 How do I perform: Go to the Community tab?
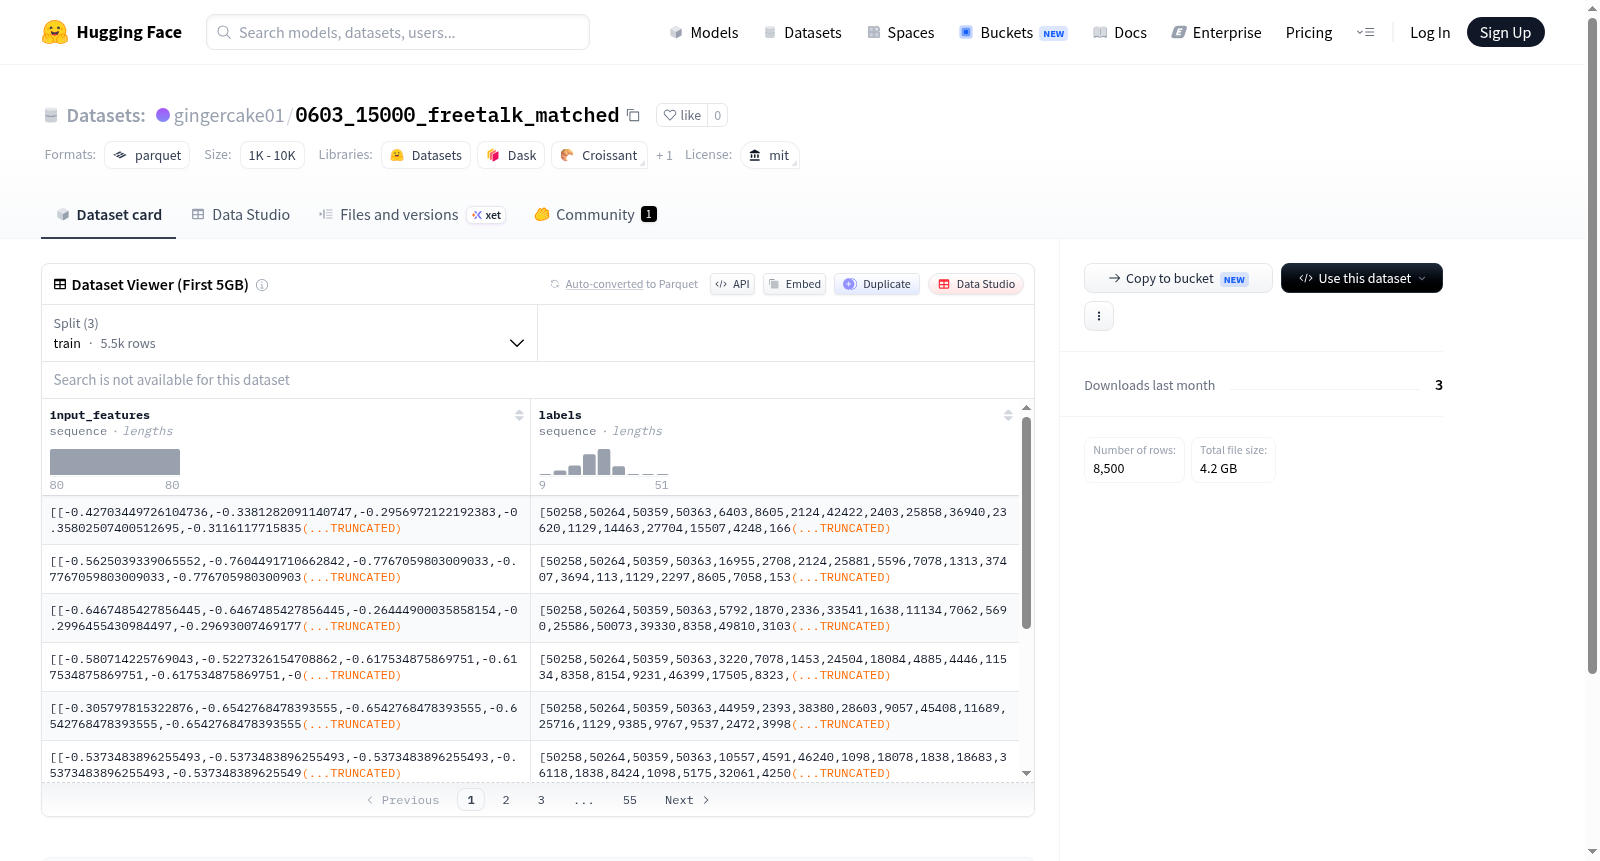click(595, 215)
